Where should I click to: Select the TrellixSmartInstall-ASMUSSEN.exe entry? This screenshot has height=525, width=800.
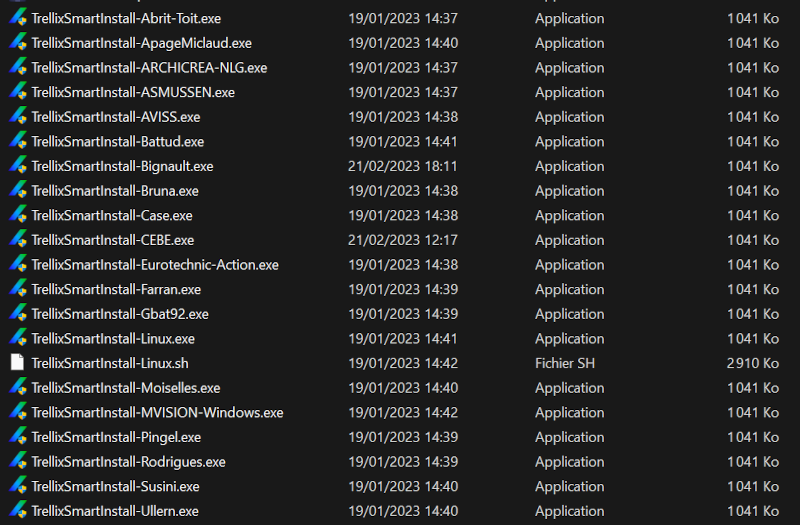133,92
